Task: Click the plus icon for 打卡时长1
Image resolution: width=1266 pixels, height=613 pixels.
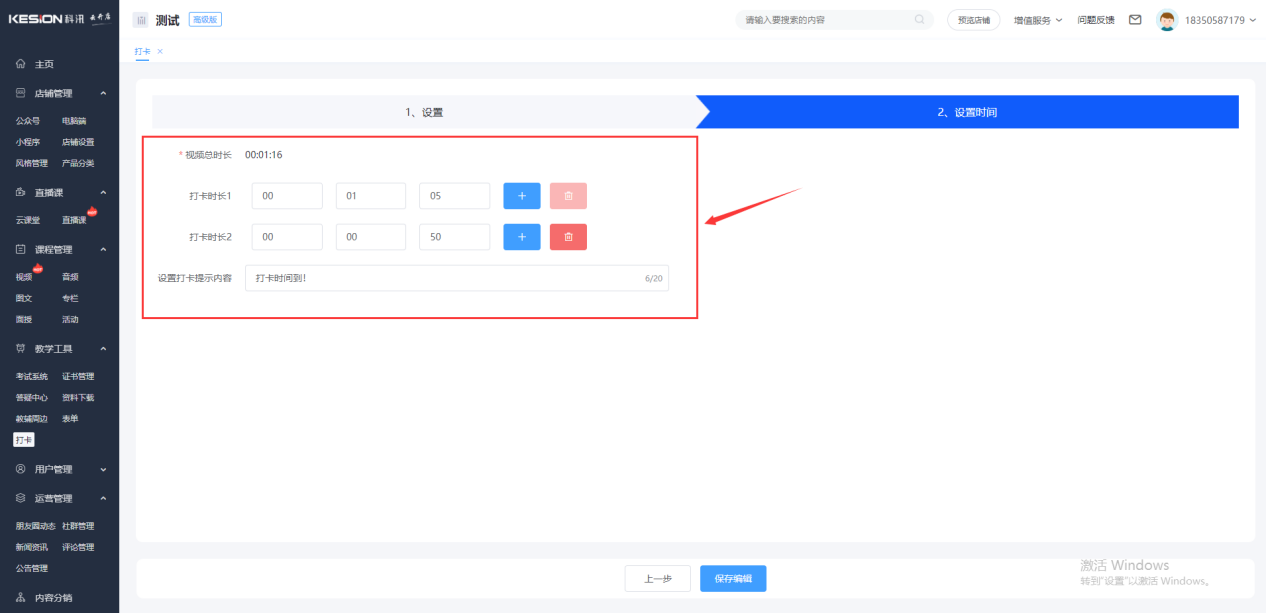Action: click(521, 196)
